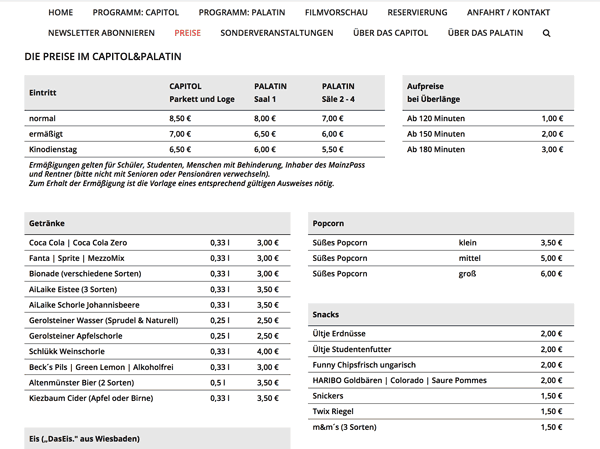Open PROGRAMM: CAPITOL page

(135, 12)
